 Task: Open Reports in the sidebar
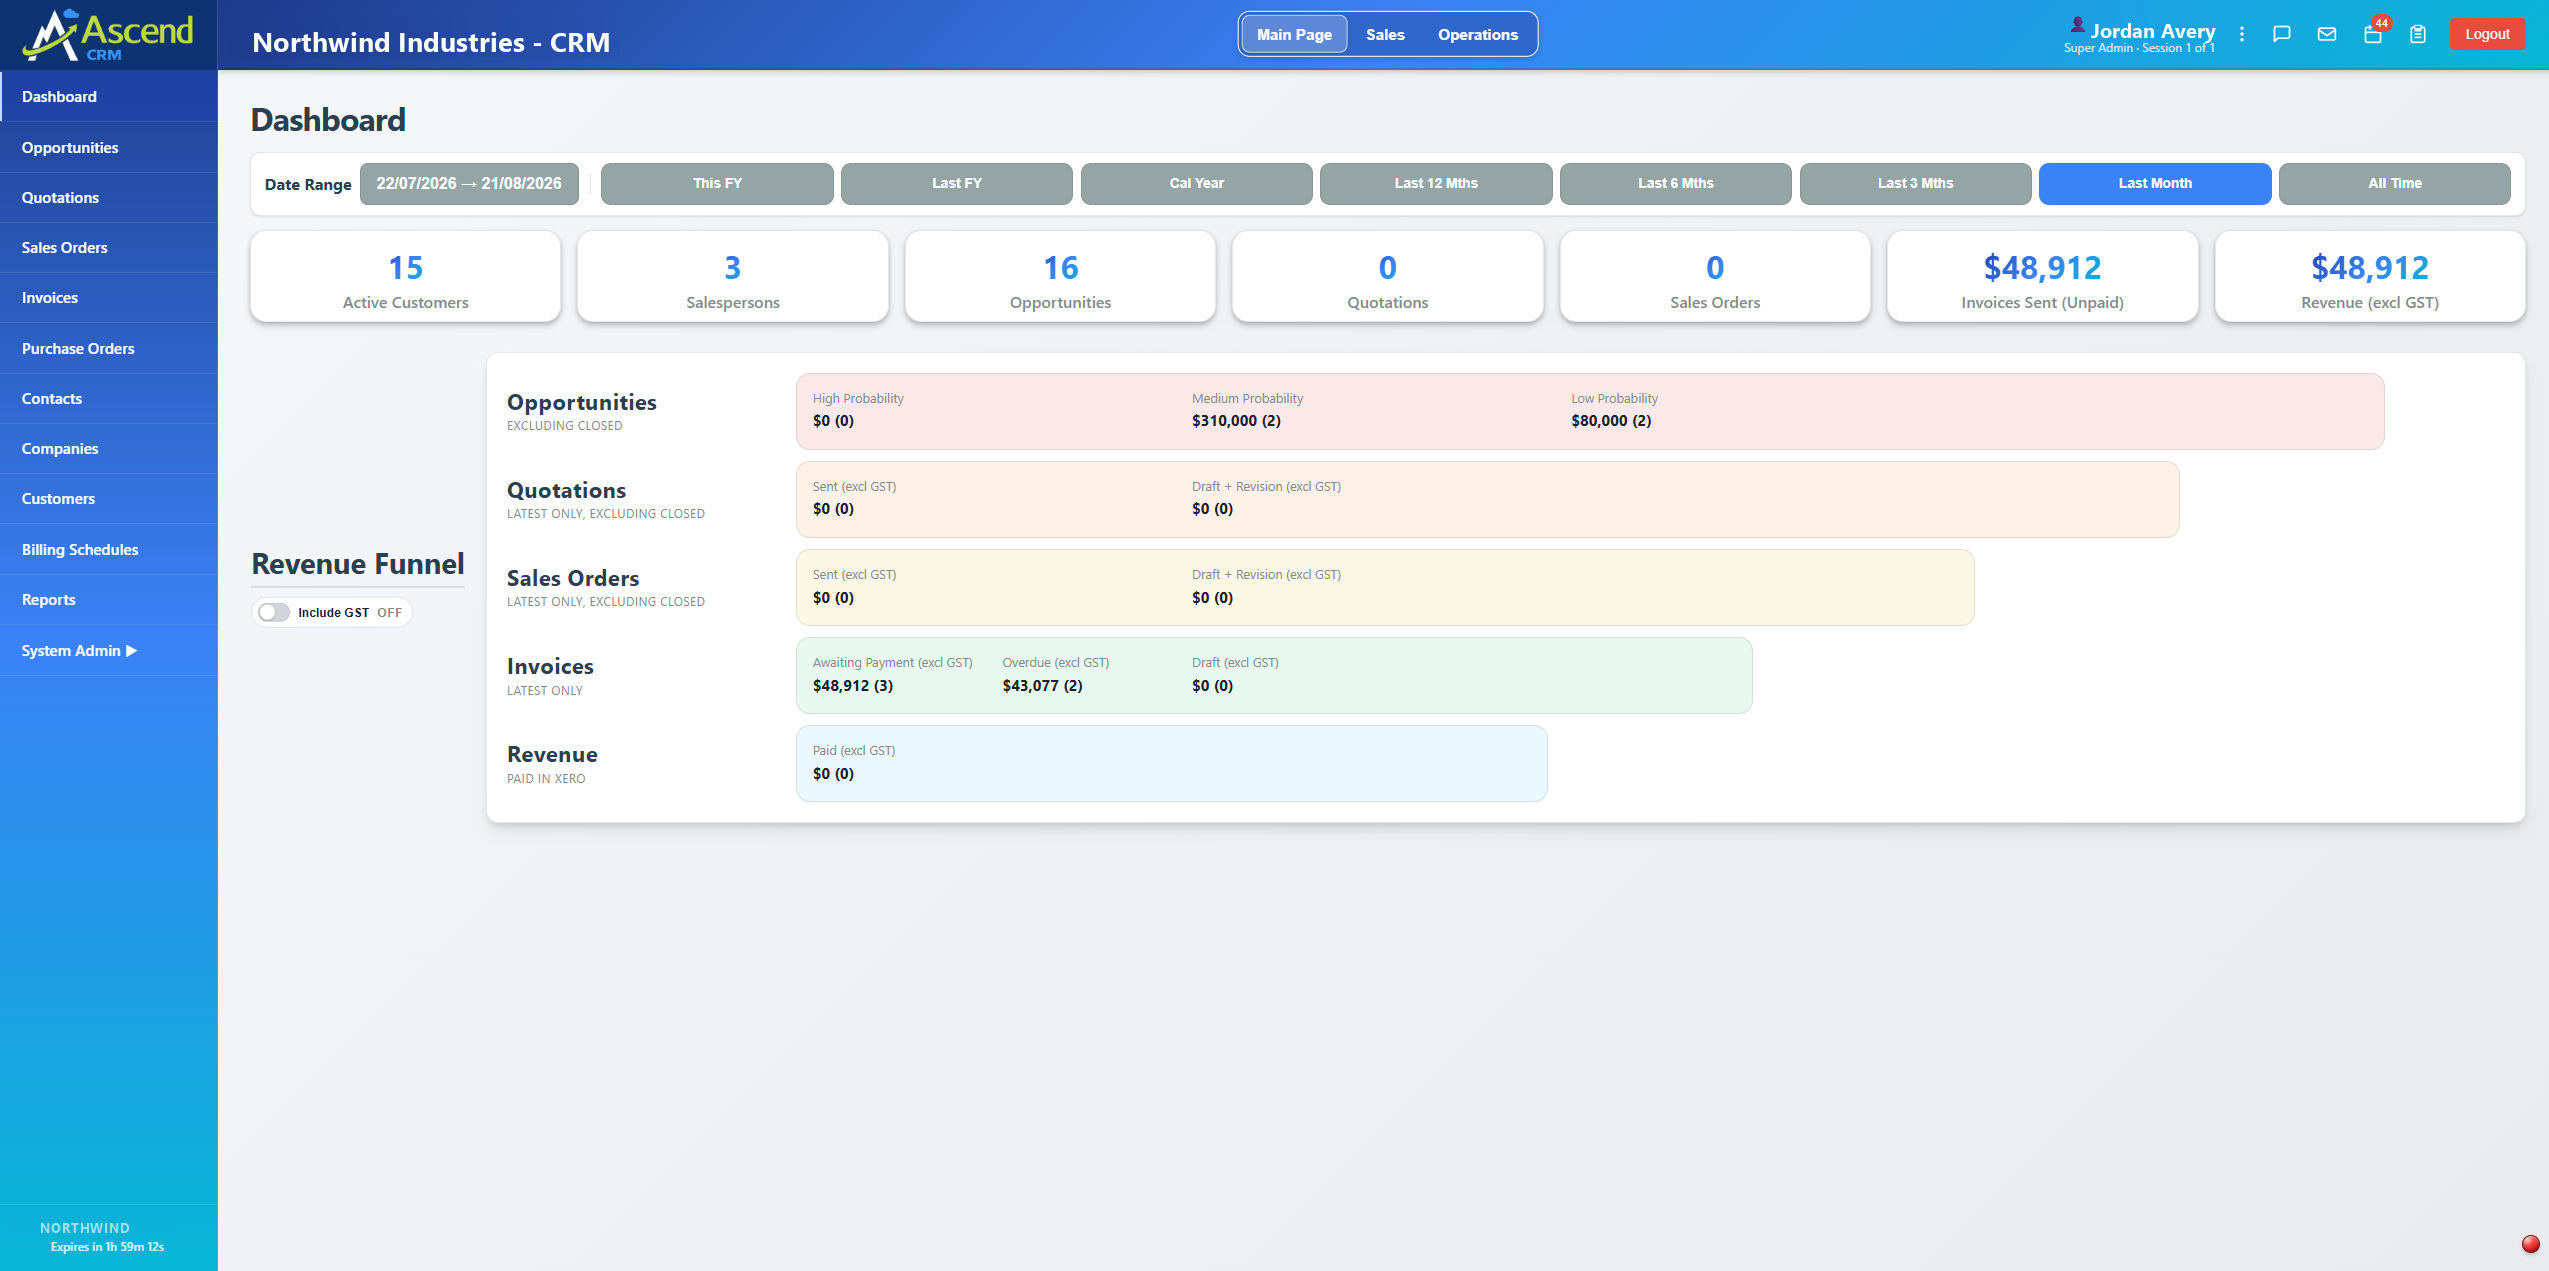pos(109,599)
